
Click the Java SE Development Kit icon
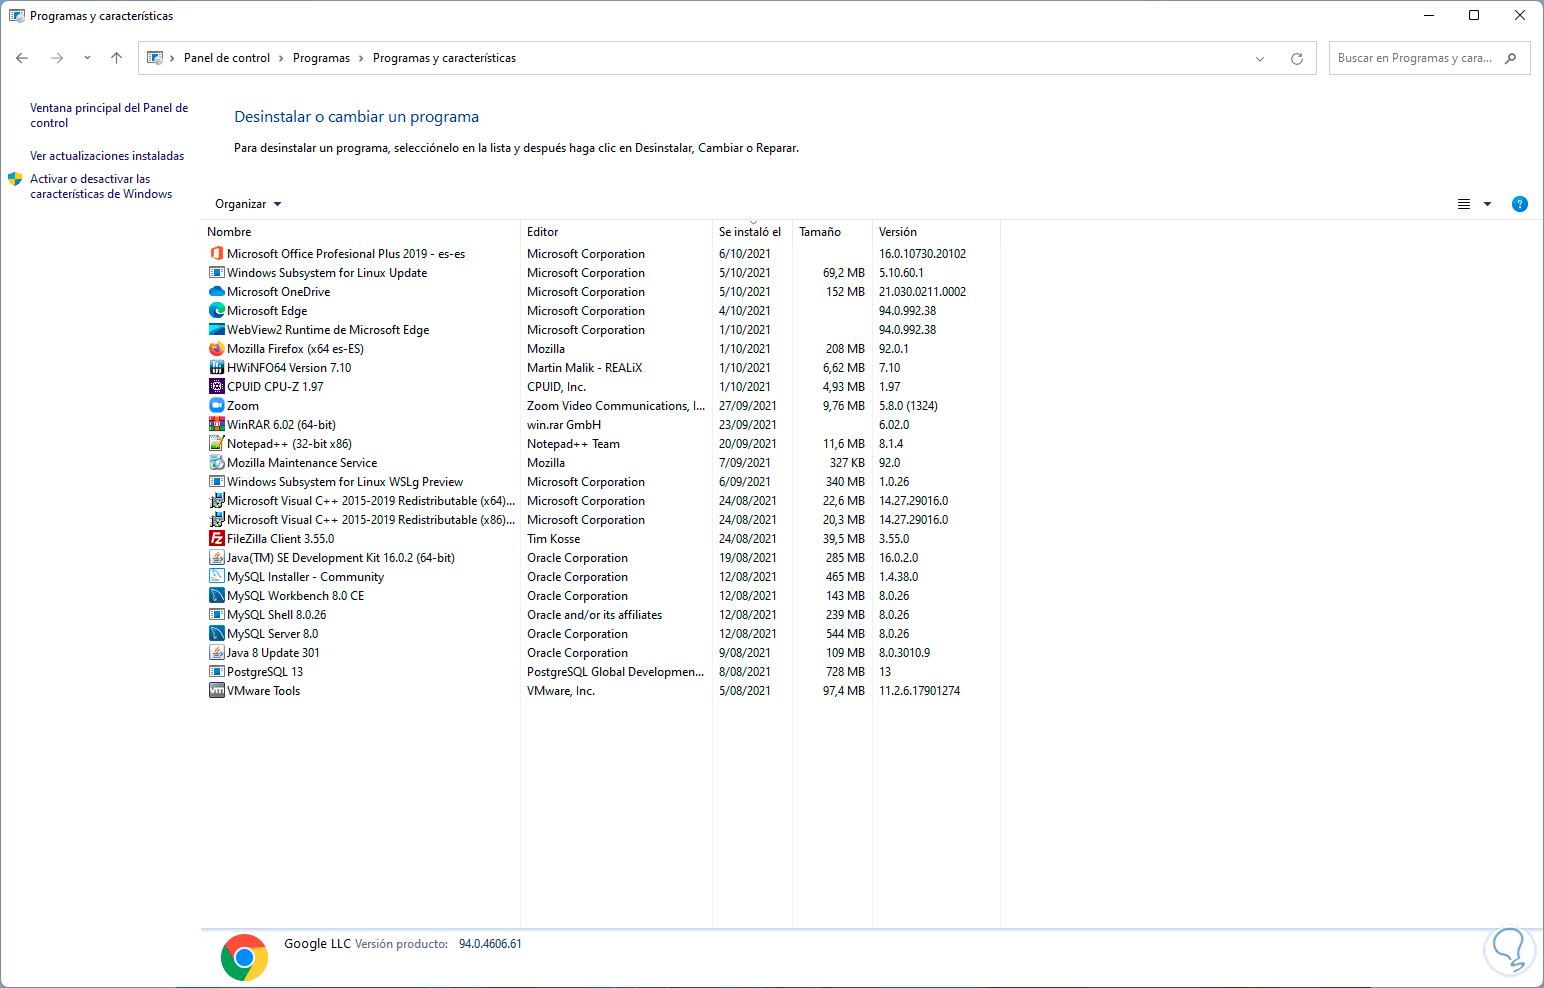(x=216, y=558)
